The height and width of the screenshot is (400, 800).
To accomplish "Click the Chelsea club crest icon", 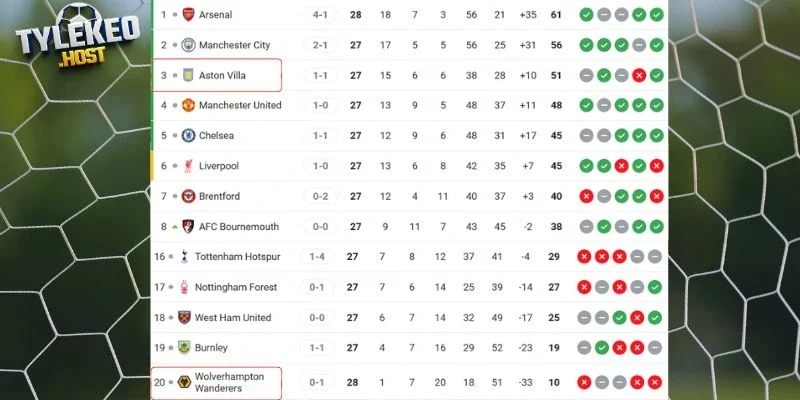I will (185, 136).
